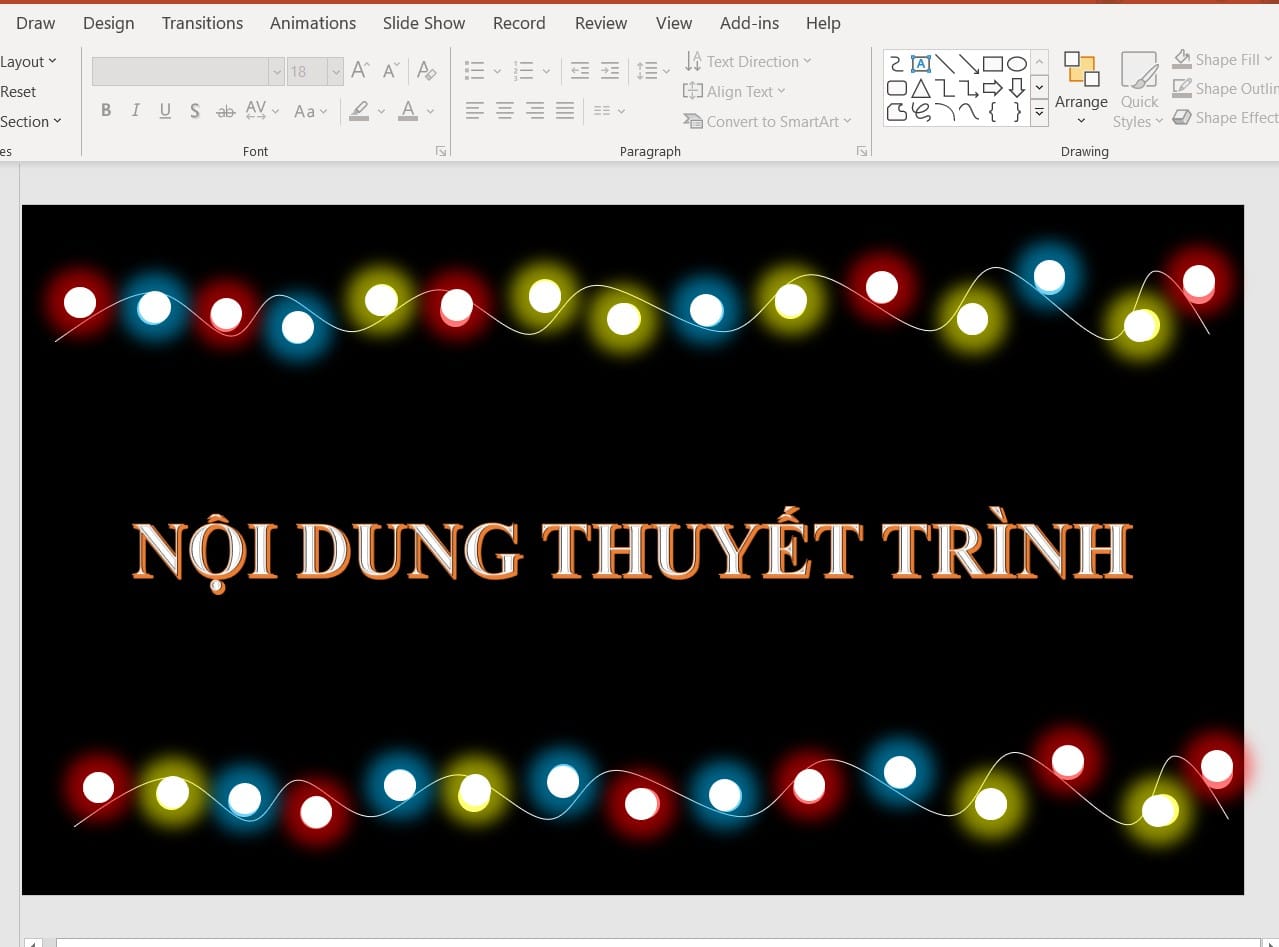Select the Rounded Rectangle shape
This screenshot has width=1279, height=947.
(x=897, y=88)
